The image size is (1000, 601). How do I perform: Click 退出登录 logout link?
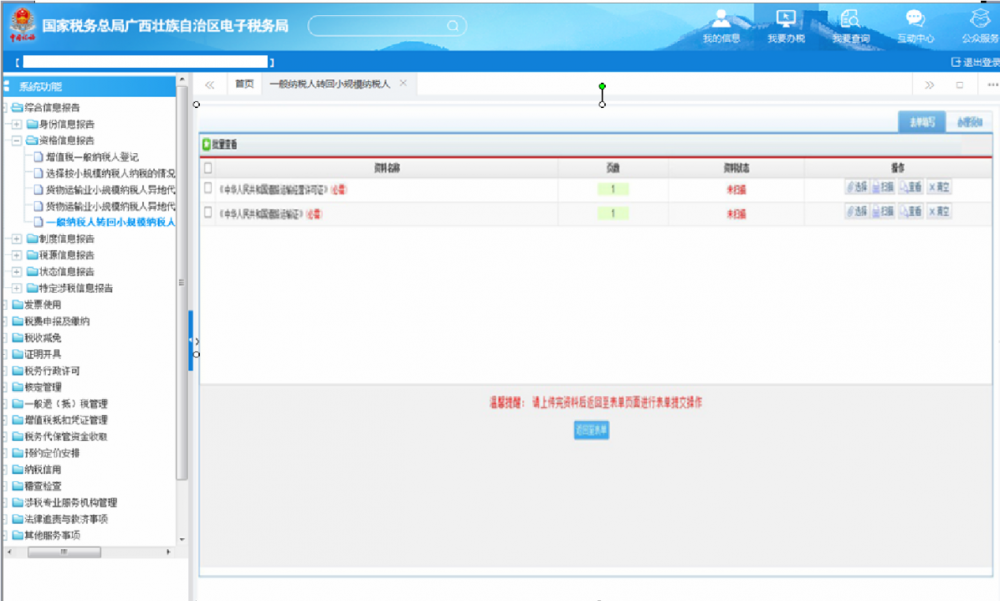(x=974, y=62)
